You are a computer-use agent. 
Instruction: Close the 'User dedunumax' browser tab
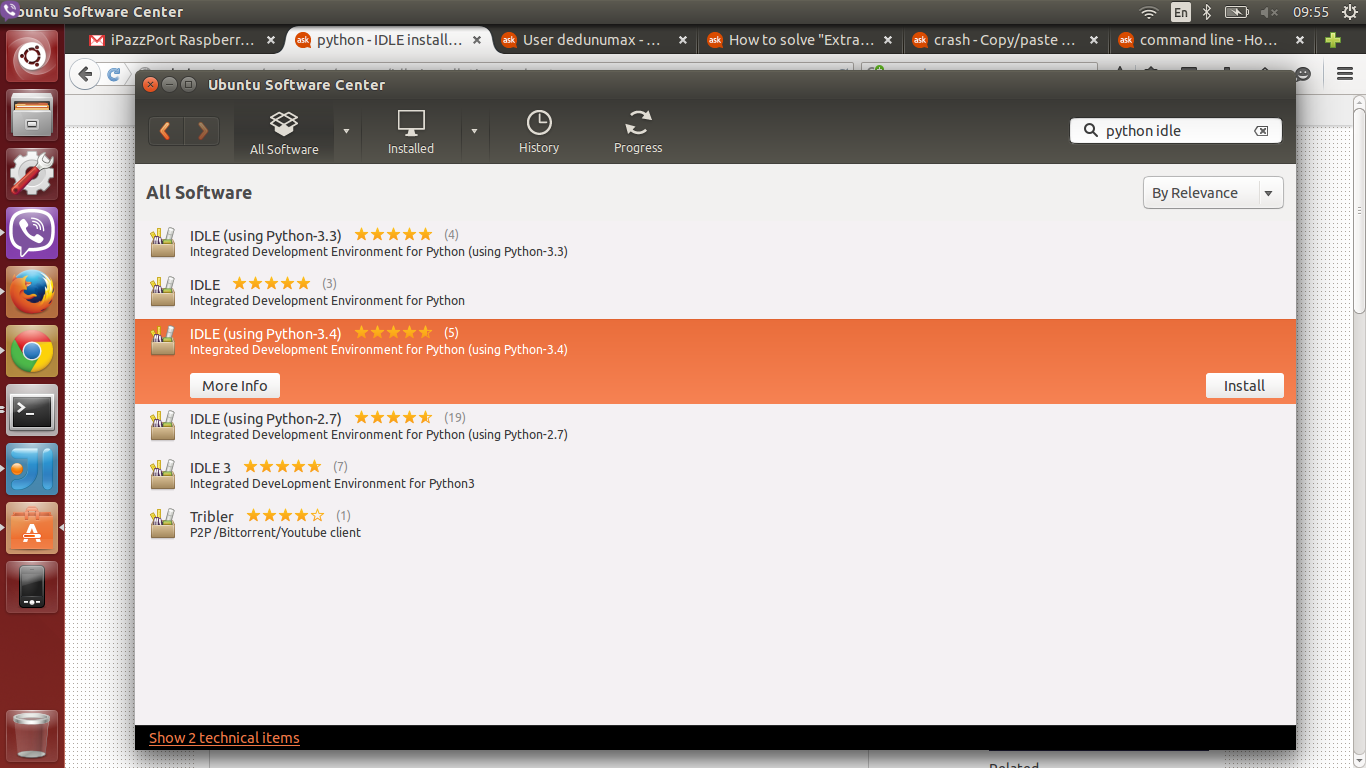683,41
